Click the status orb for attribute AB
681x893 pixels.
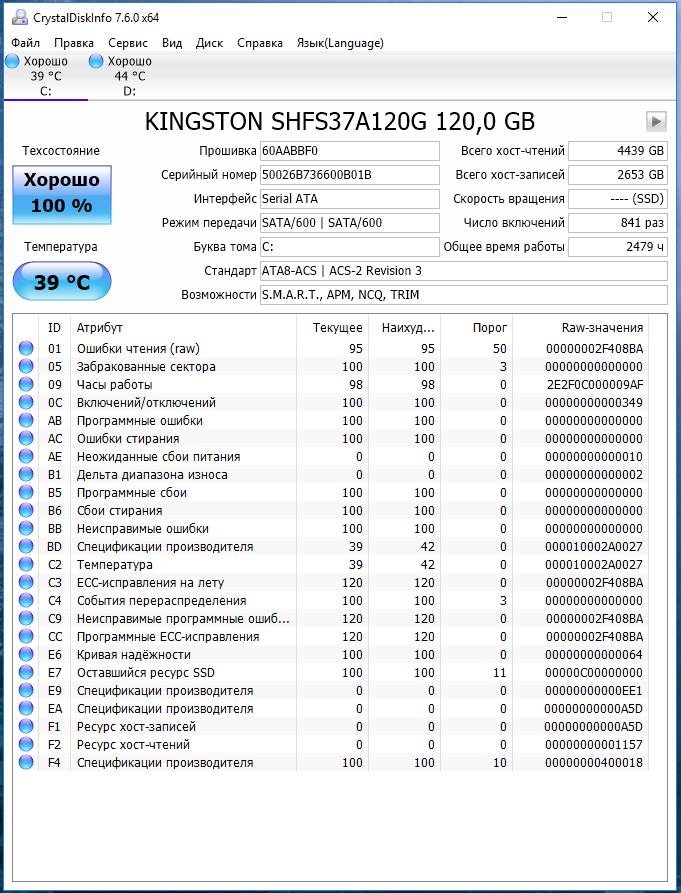point(26,420)
